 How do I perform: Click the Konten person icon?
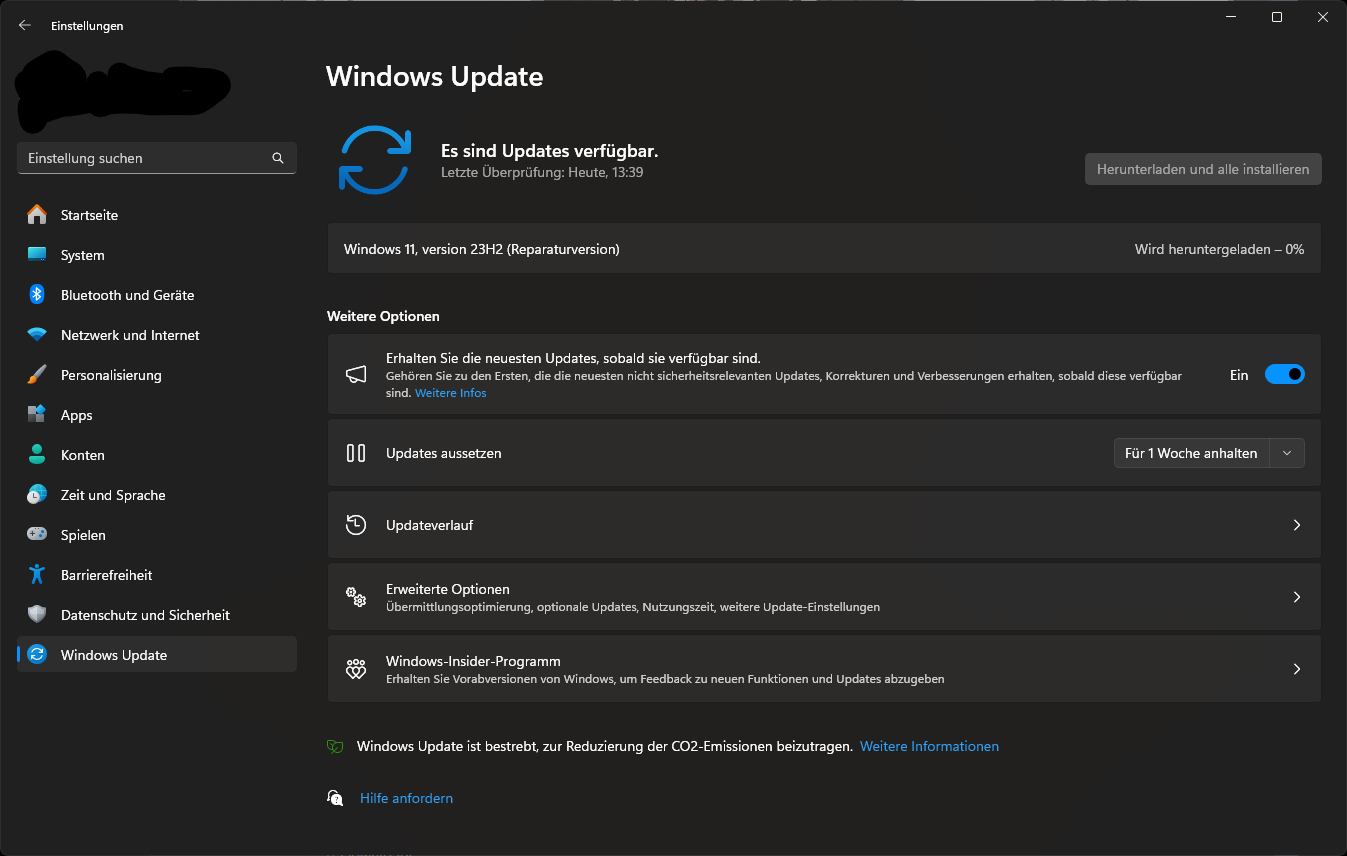[37, 455]
